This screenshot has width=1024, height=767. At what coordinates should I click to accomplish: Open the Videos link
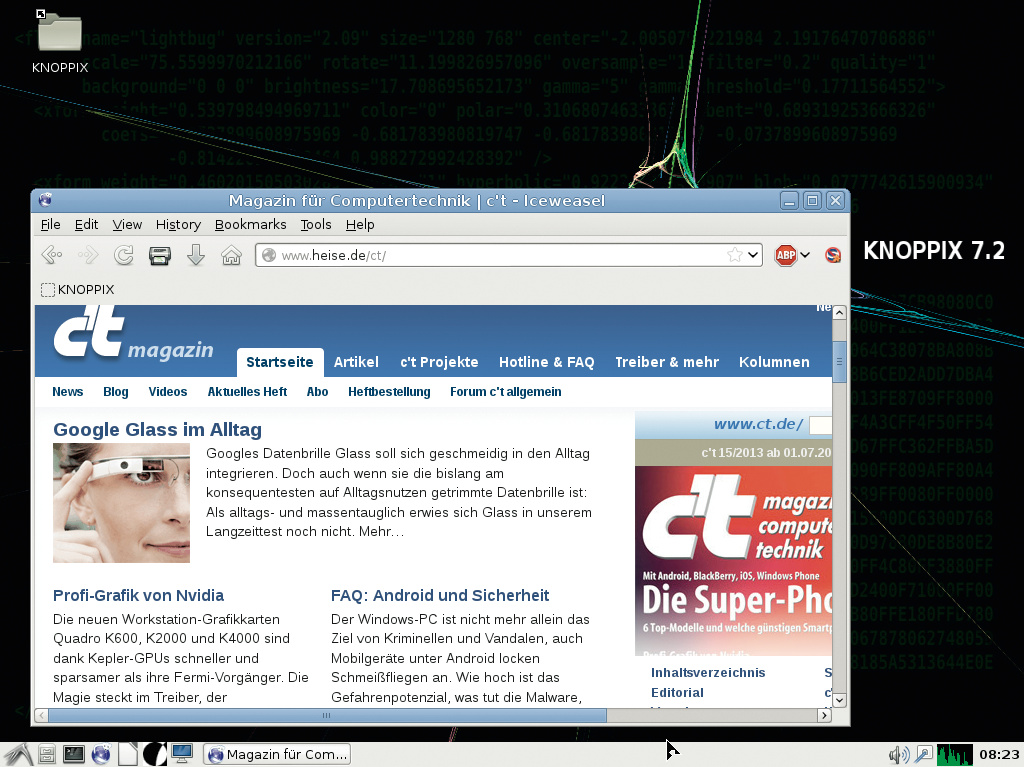tap(168, 391)
